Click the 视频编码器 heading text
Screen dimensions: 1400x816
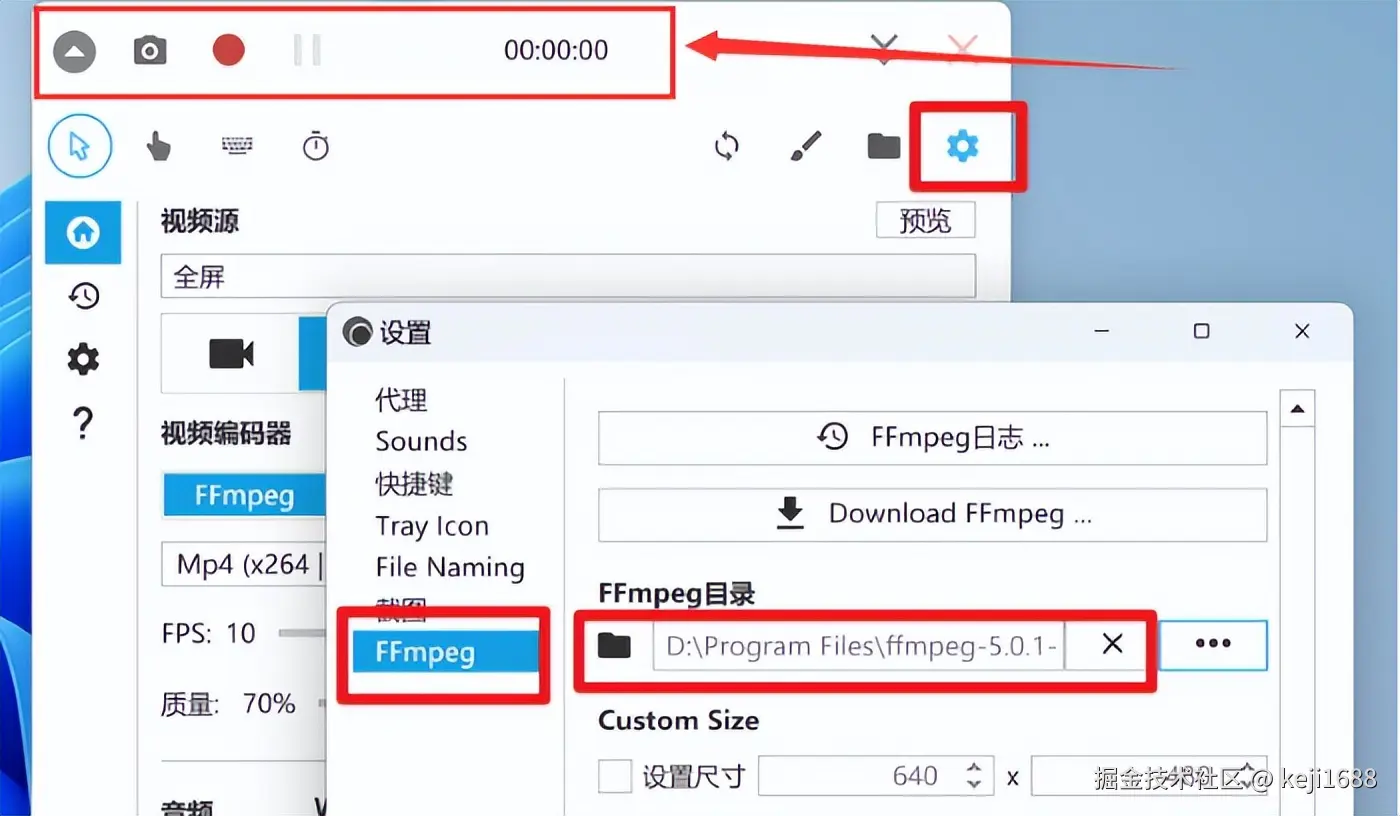coord(226,433)
